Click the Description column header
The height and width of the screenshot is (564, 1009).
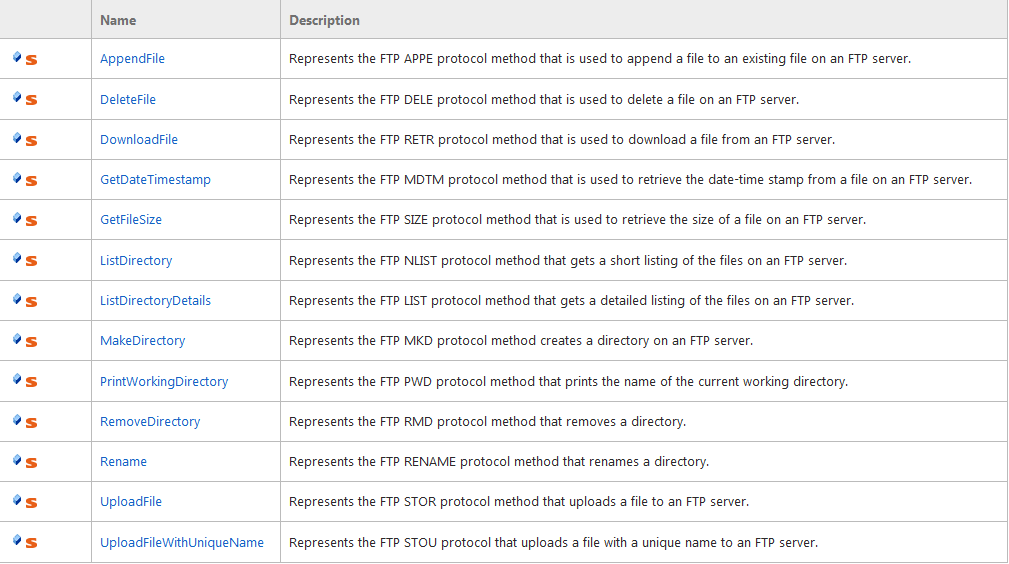click(x=324, y=20)
